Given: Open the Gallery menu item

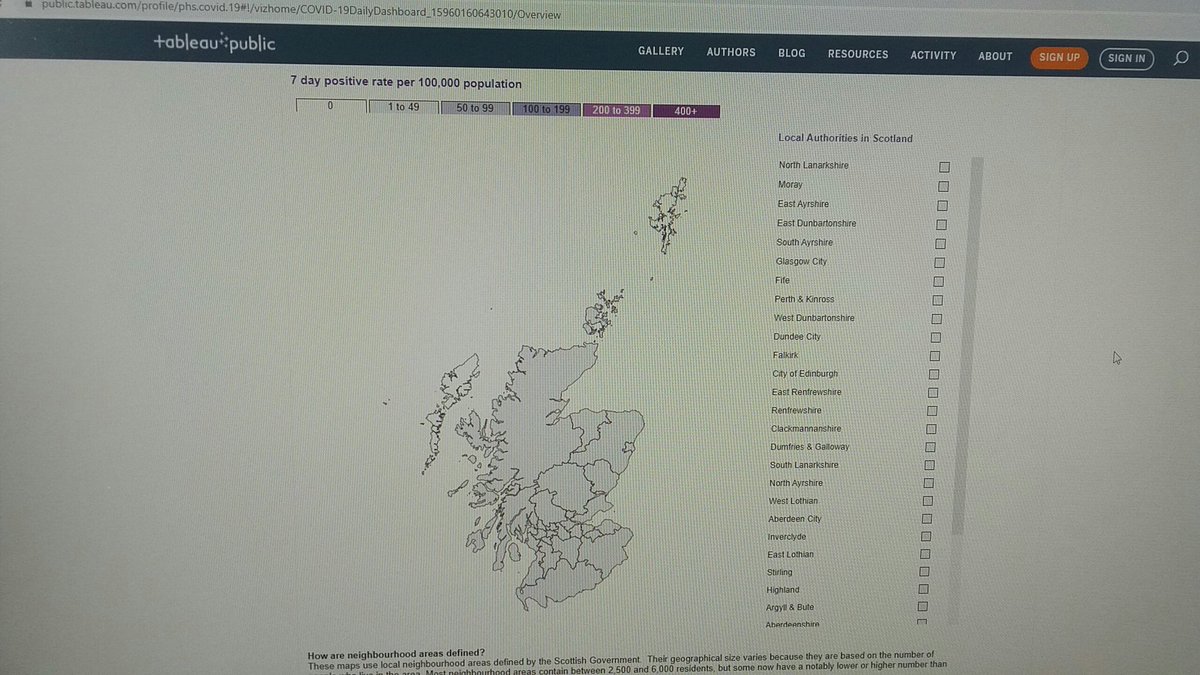Looking at the screenshot, I should [x=661, y=52].
